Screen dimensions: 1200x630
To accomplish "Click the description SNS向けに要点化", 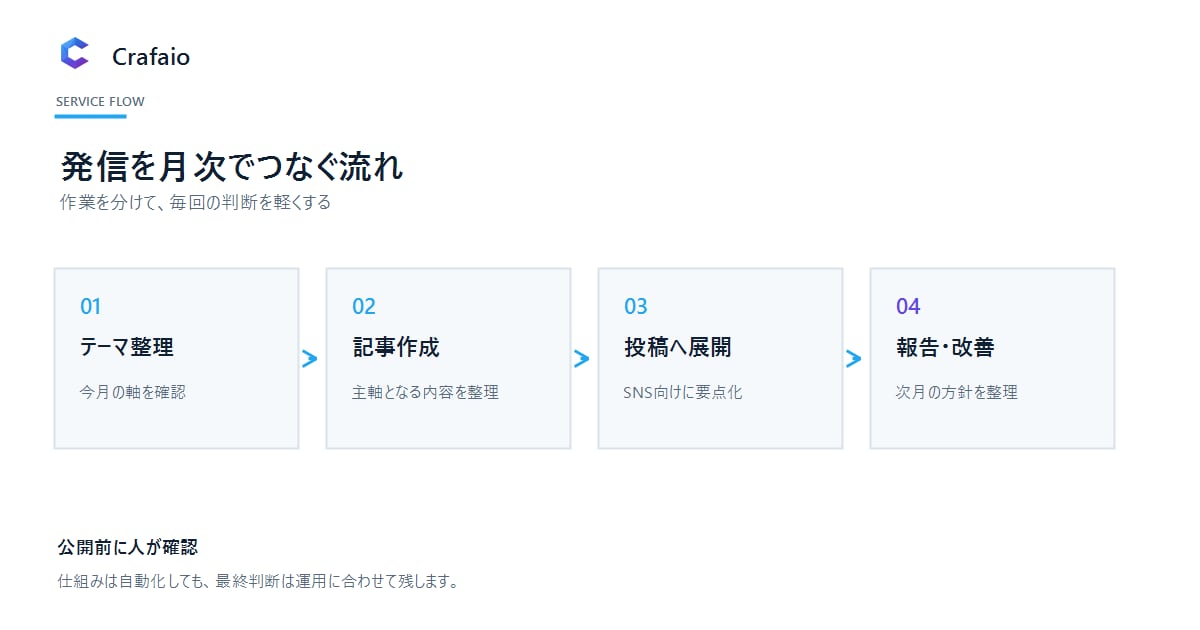I will pyautogui.click(x=683, y=392).
